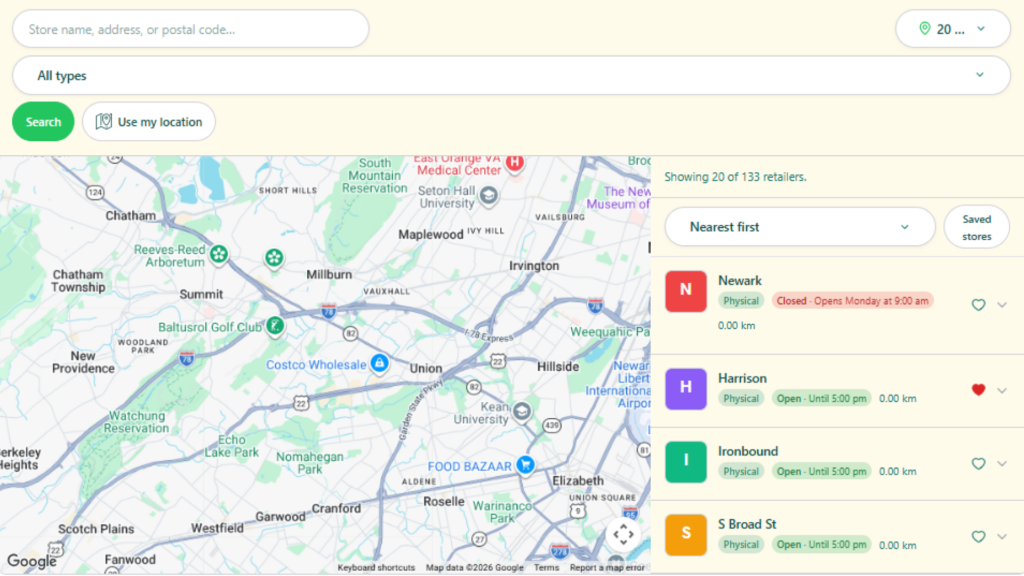Click the Reeves-Reed Arboretum park marker
Image resolution: width=1024 pixels, height=576 pixels.
pos(219,253)
